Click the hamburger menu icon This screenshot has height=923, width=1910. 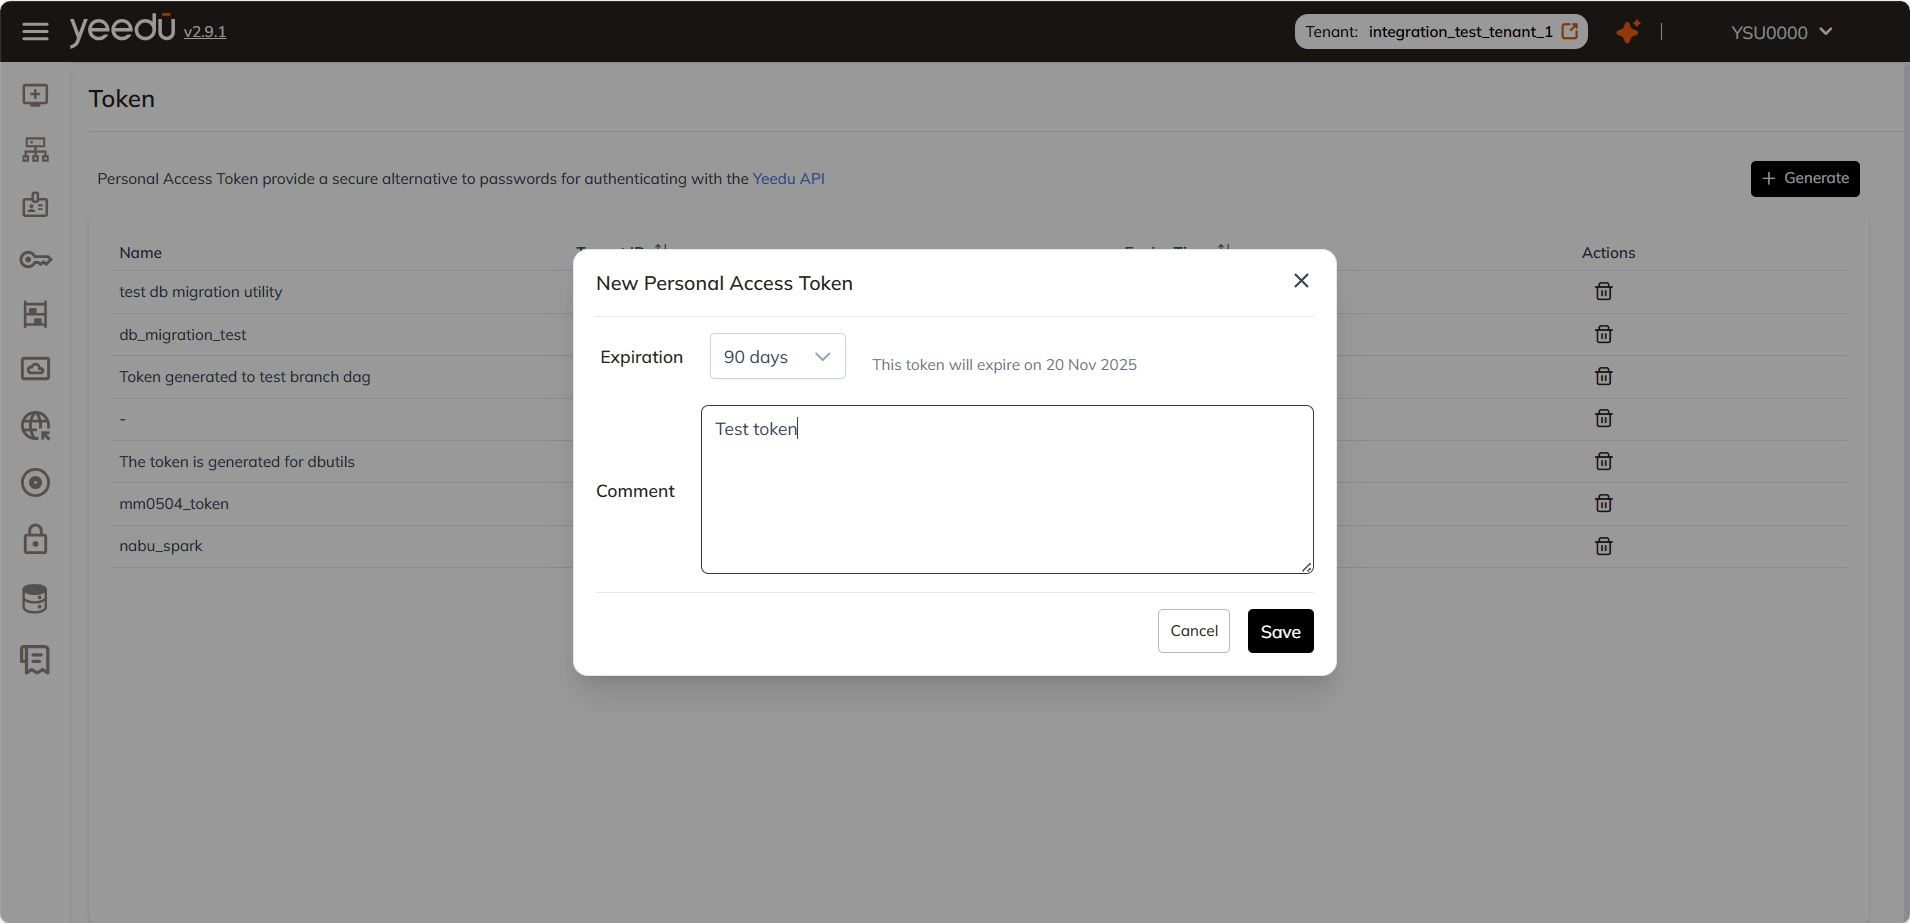[35, 32]
